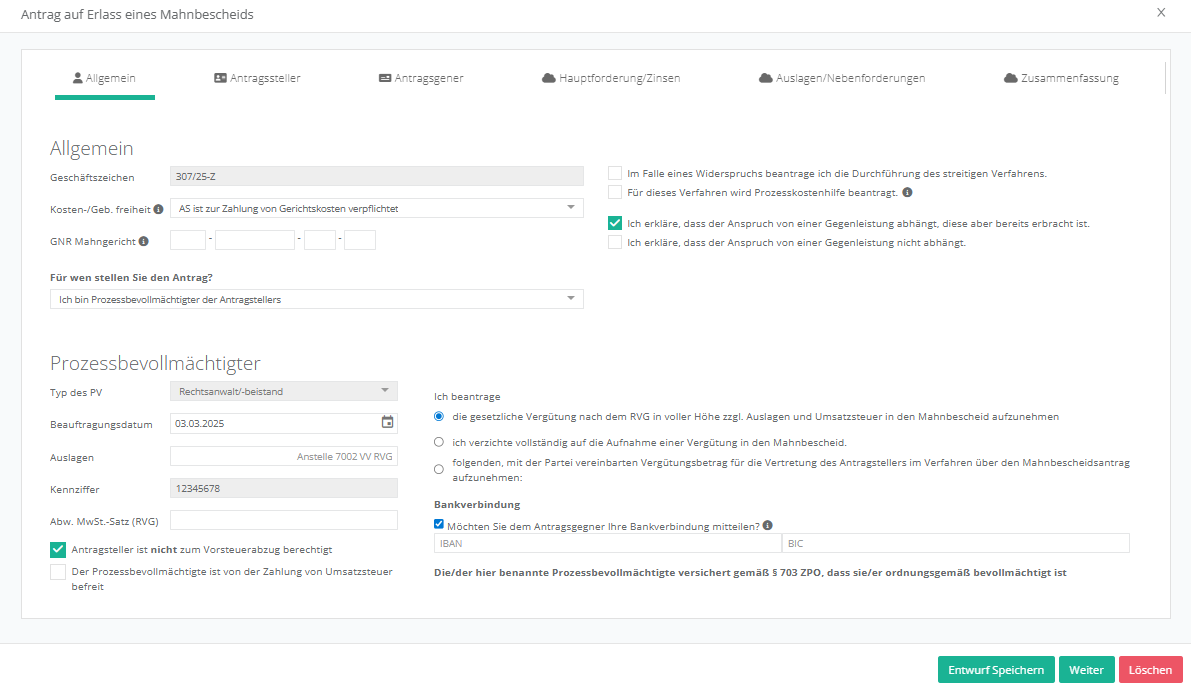Screen dimensions: 1191x686
Task: Click info icon beside GNR Mahngericht
Action: click(144, 241)
